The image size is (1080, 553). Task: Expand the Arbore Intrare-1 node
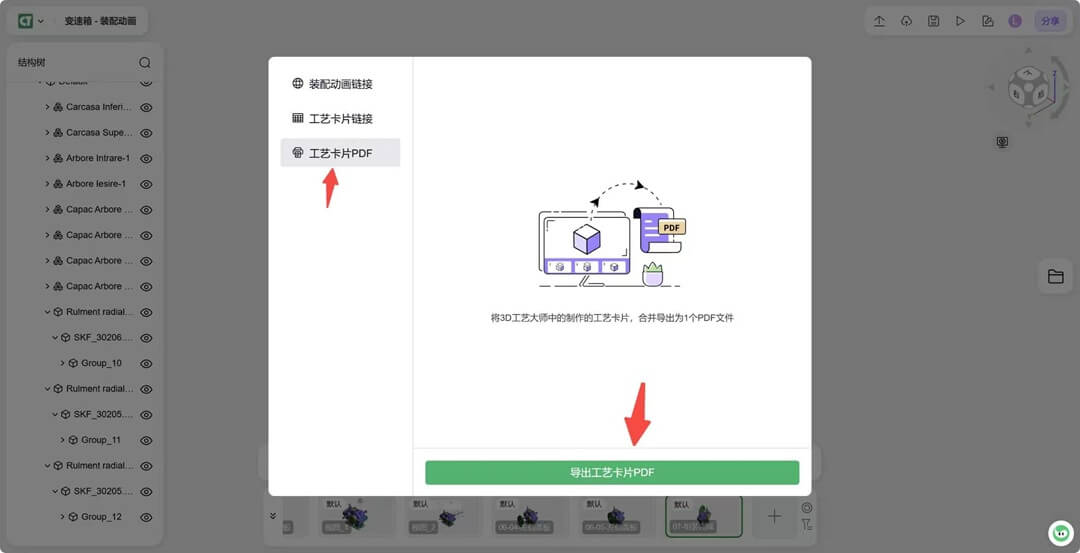click(48, 158)
